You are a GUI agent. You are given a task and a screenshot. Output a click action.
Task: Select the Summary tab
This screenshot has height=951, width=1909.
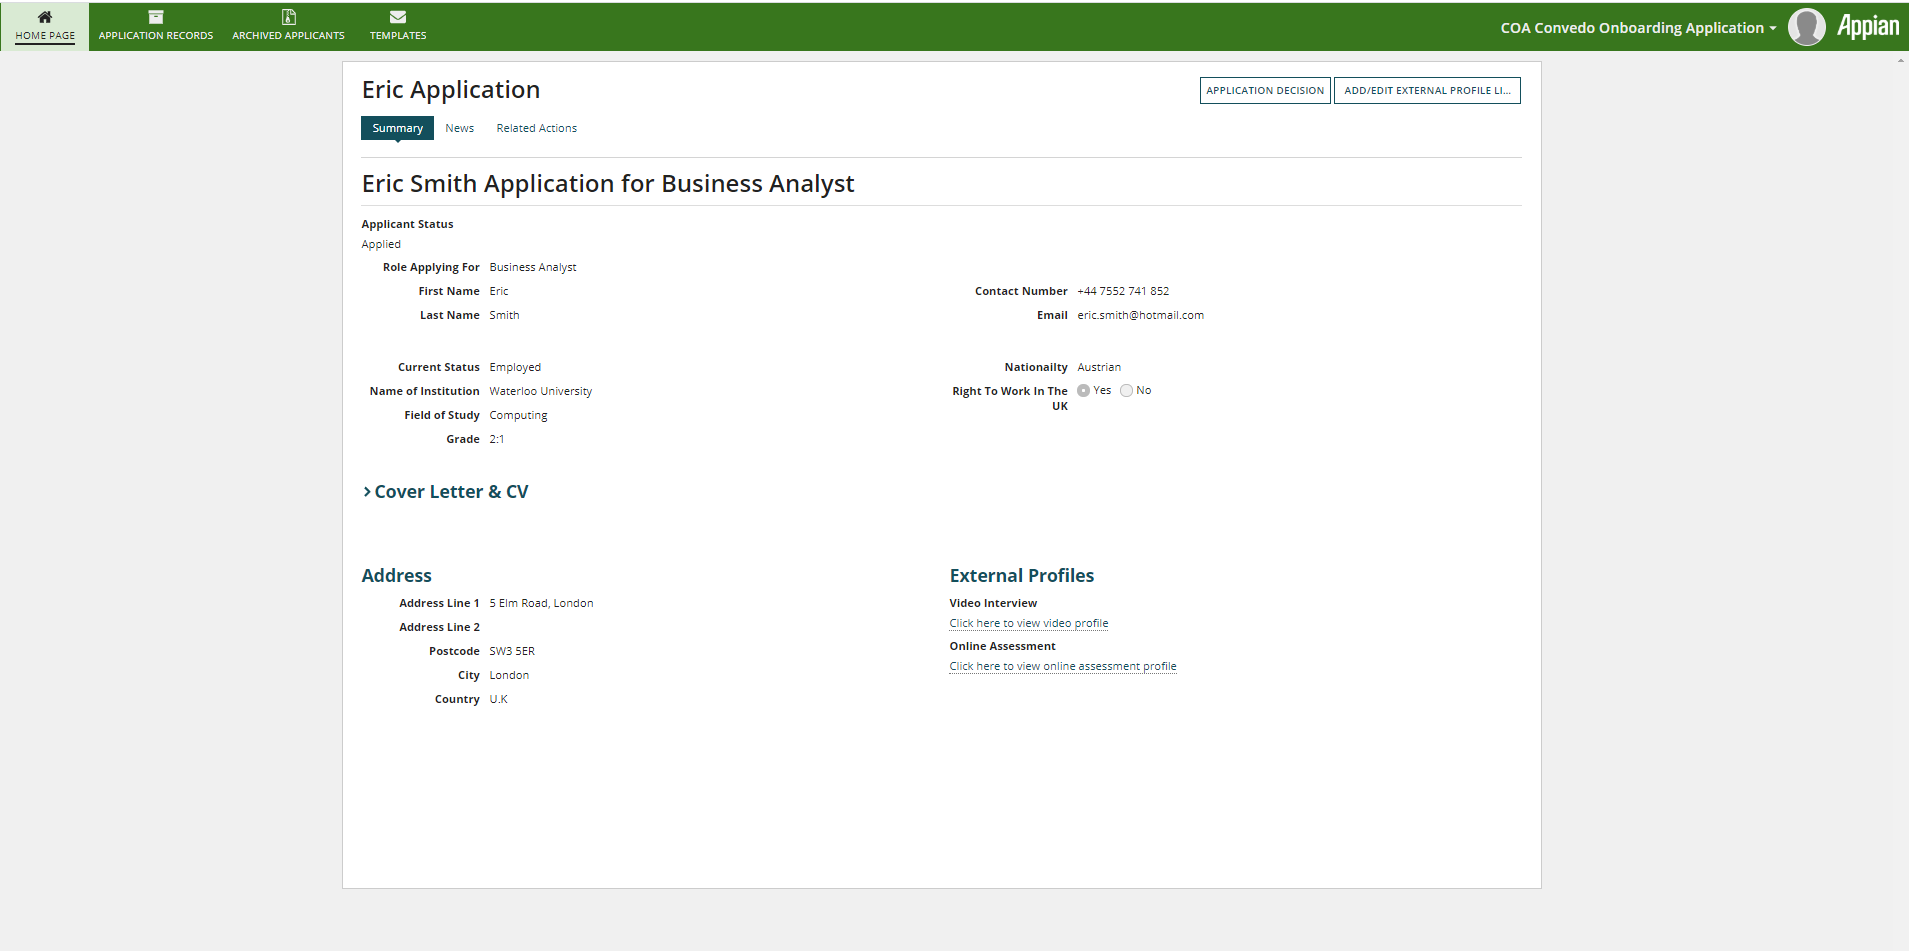(x=397, y=128)
